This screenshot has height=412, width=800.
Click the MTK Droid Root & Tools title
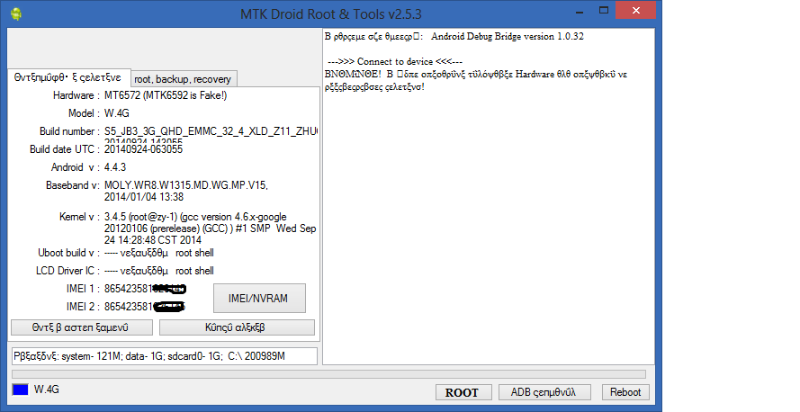pos(331,14)
